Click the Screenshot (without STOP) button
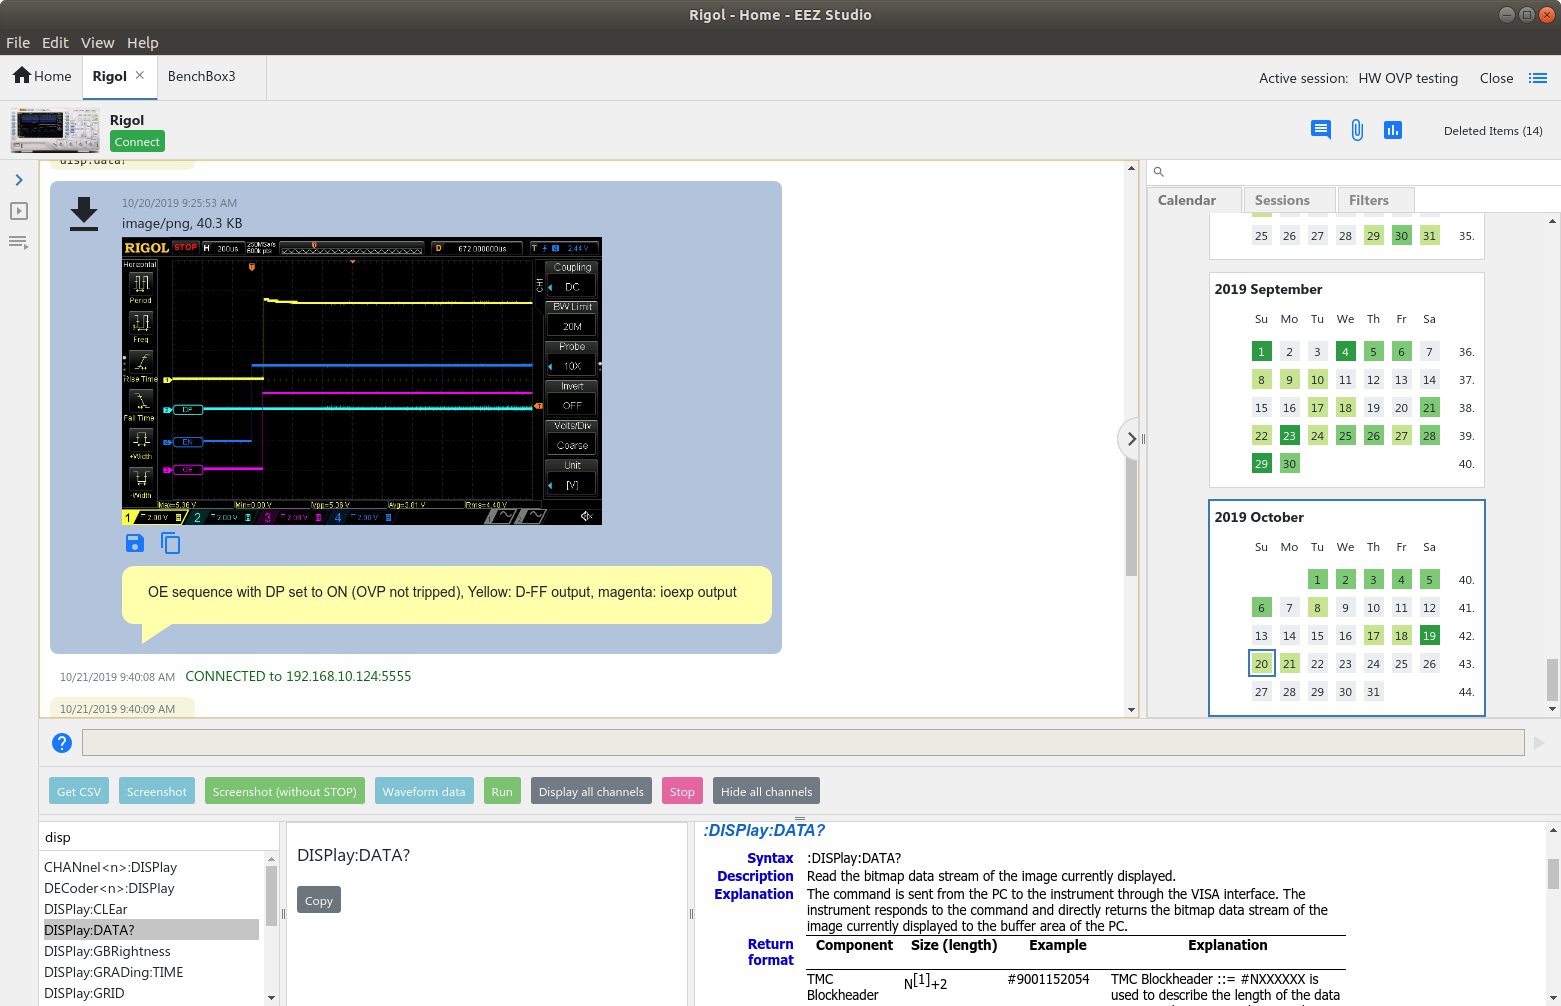Image resolution: width=1561 pixels, height=1006 pixels. coord(284,791)
